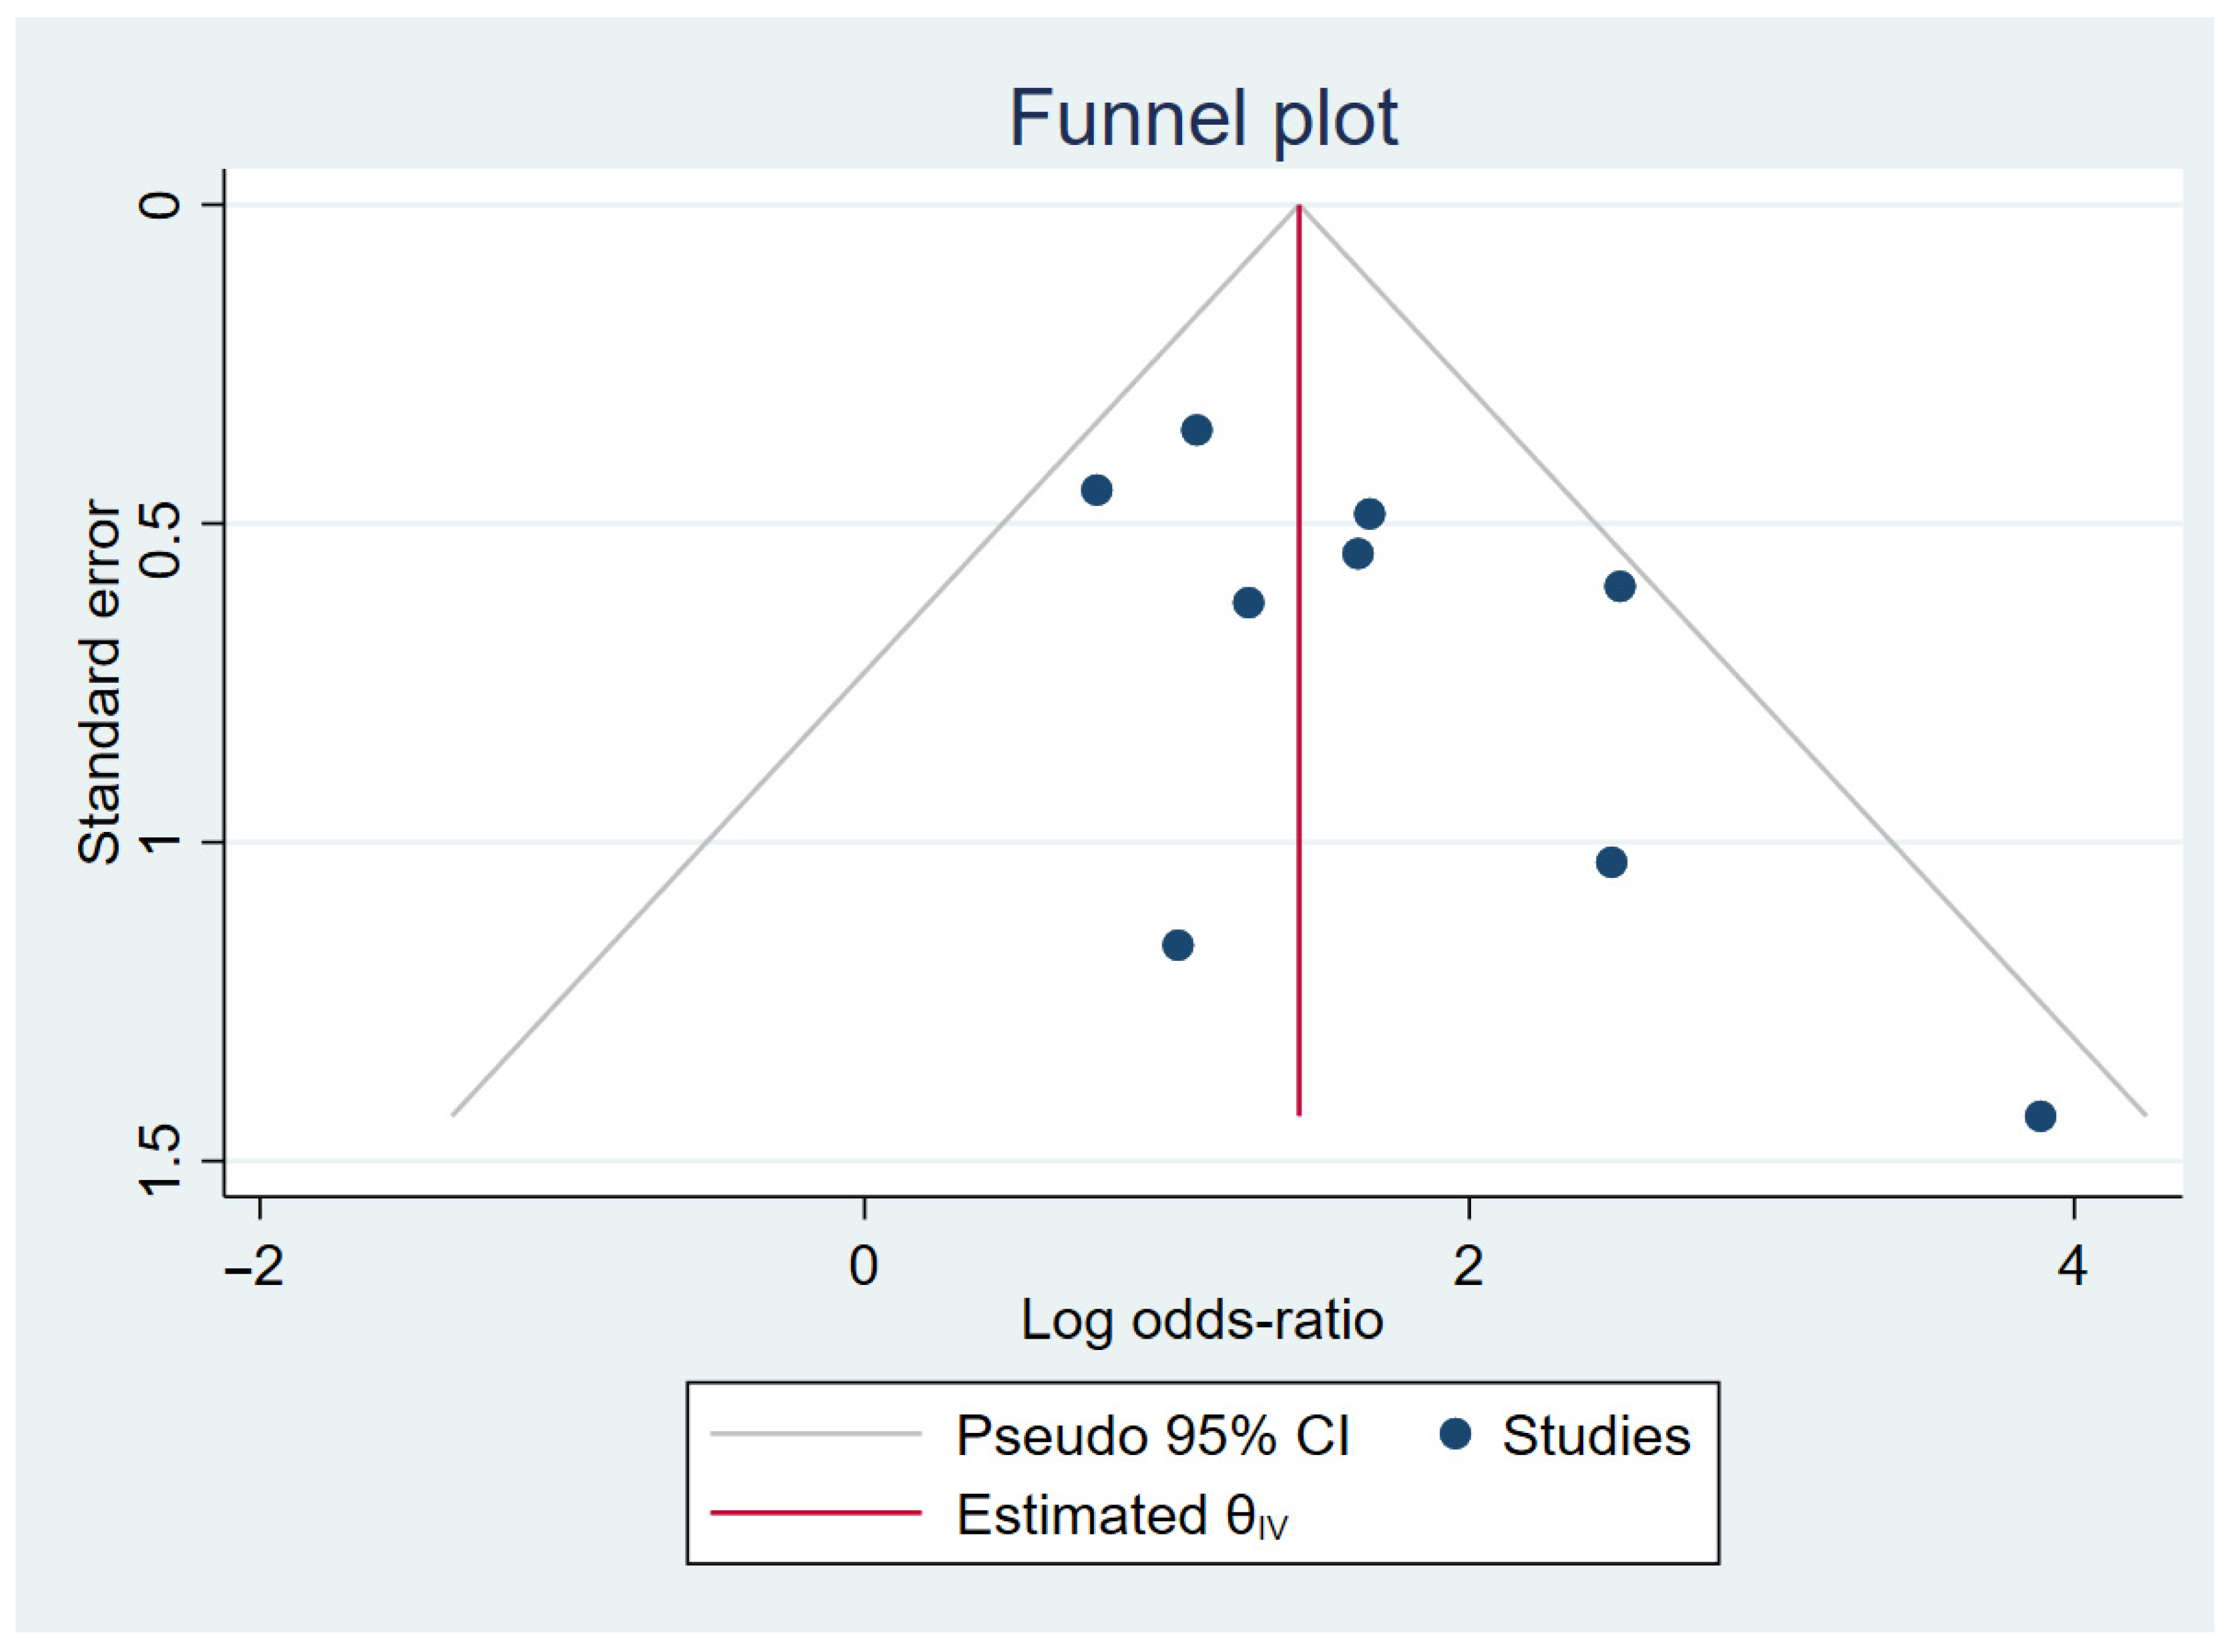Image resolution: width=2233 pixels, height=1652 pixels.
Task: Click the "Studies" legend text
Action: [1595, 1436]
